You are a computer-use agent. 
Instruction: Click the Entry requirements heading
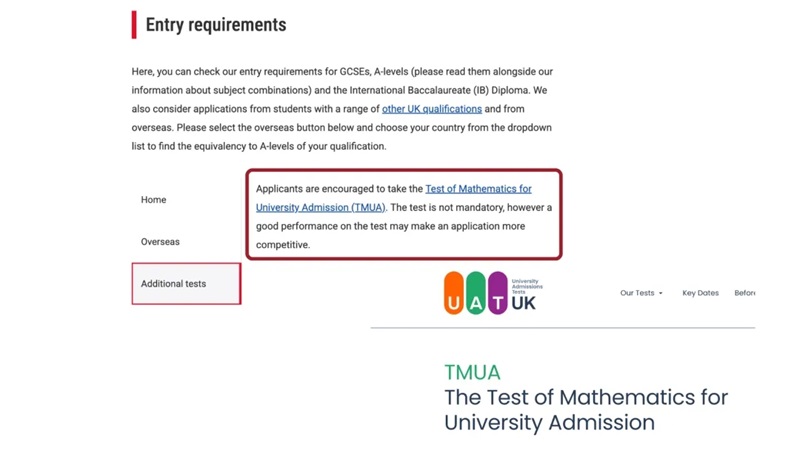[x=216, y=25]
